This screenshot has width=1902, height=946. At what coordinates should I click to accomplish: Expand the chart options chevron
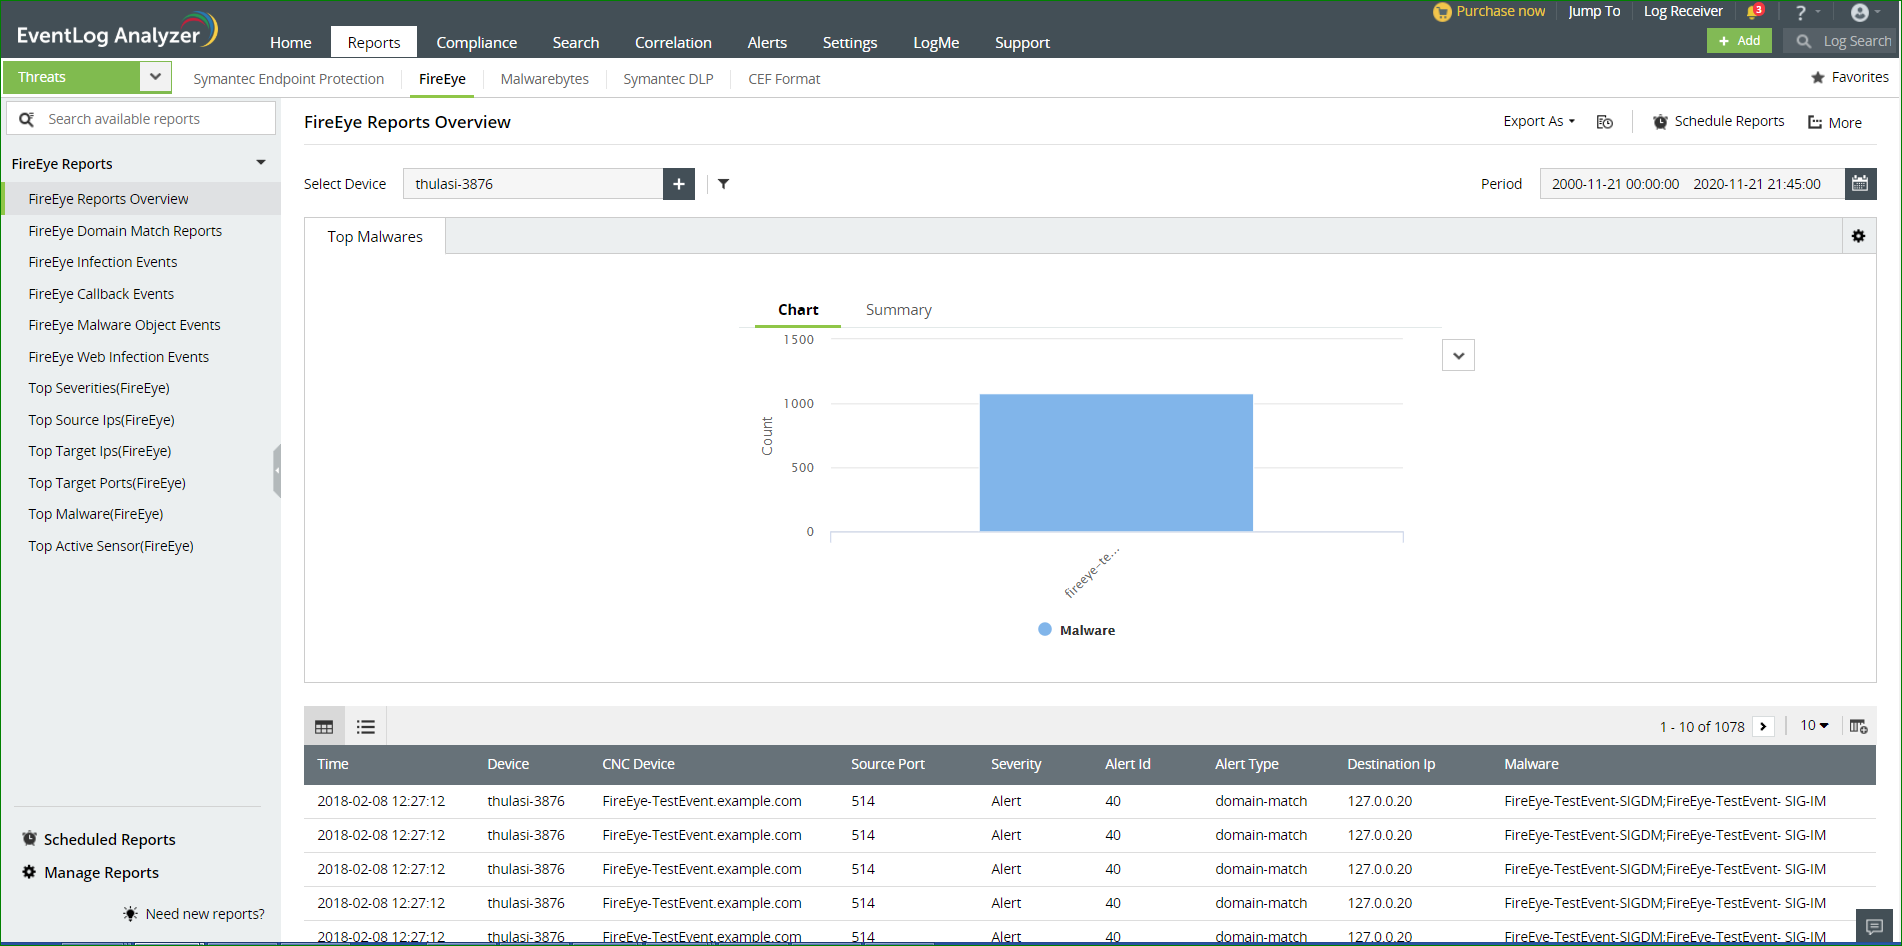tap(1458, 355)
